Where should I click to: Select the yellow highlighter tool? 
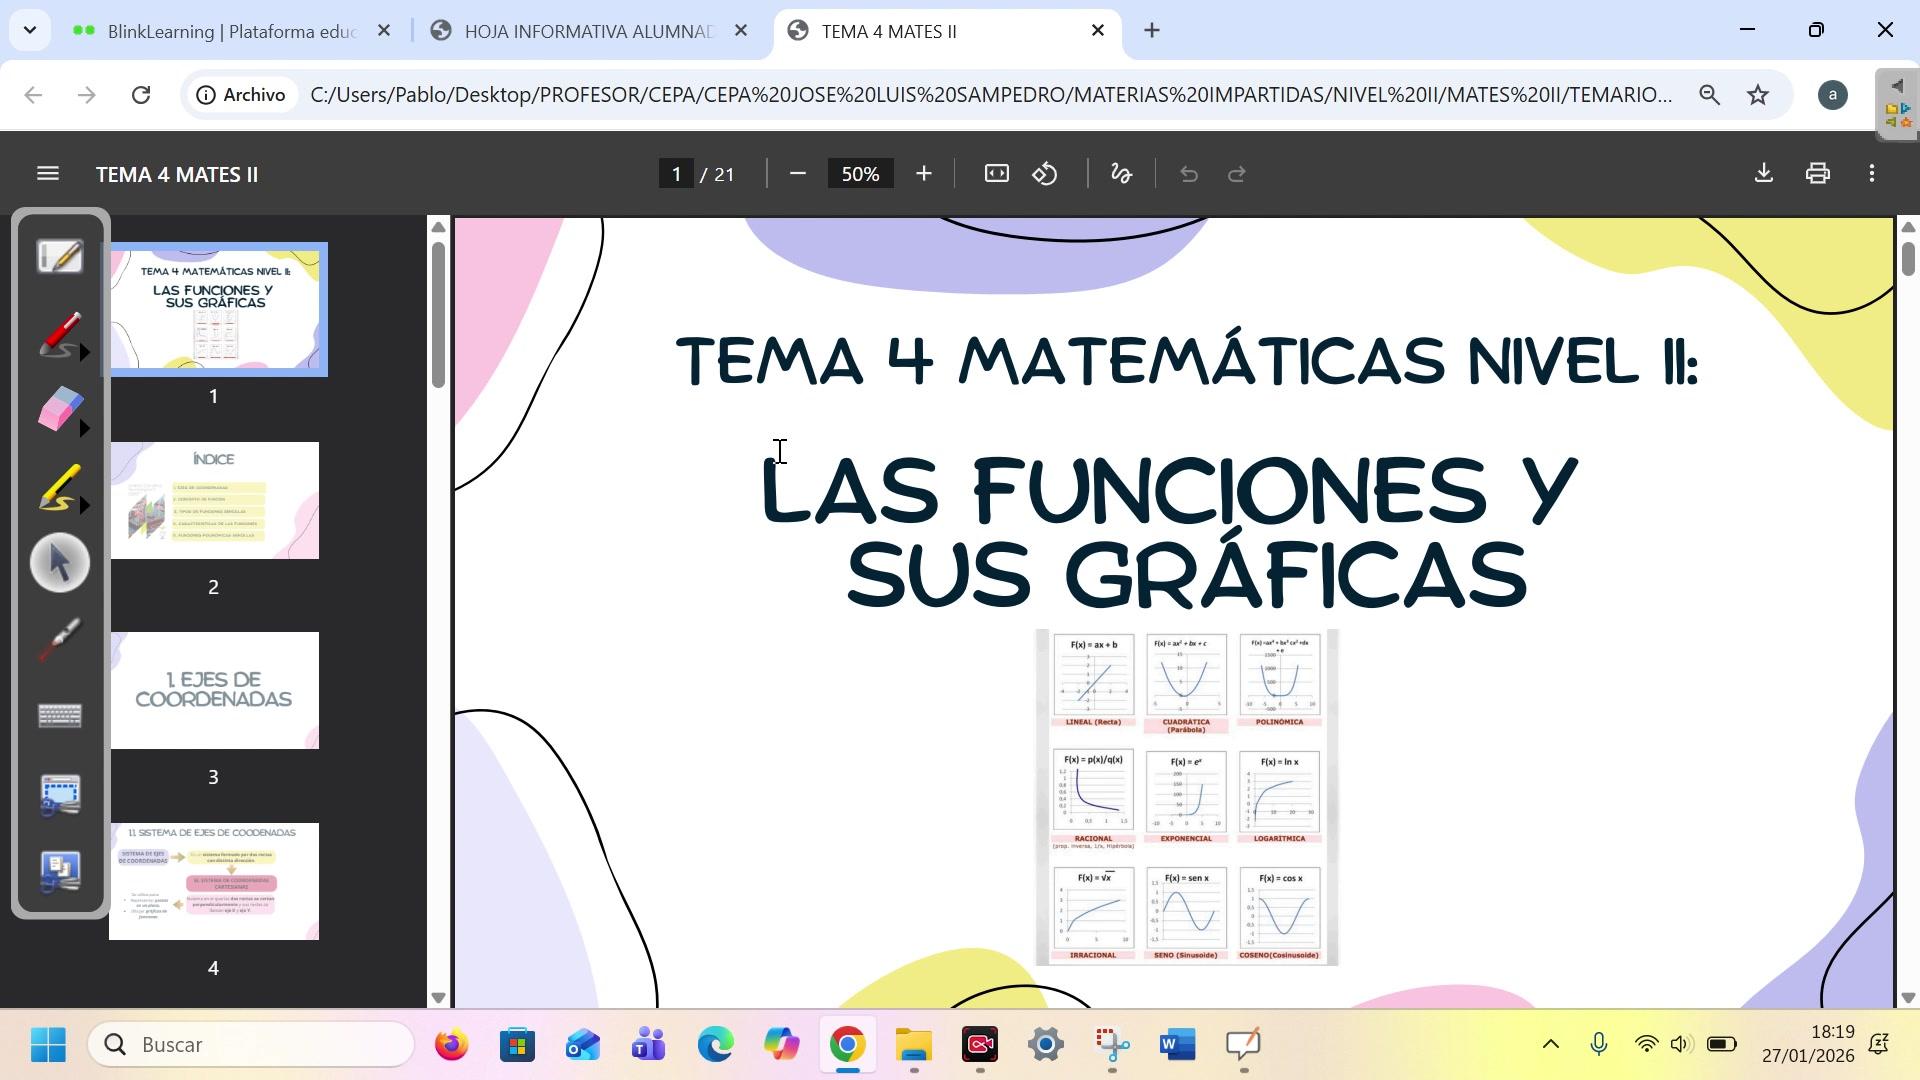(58, 488)
